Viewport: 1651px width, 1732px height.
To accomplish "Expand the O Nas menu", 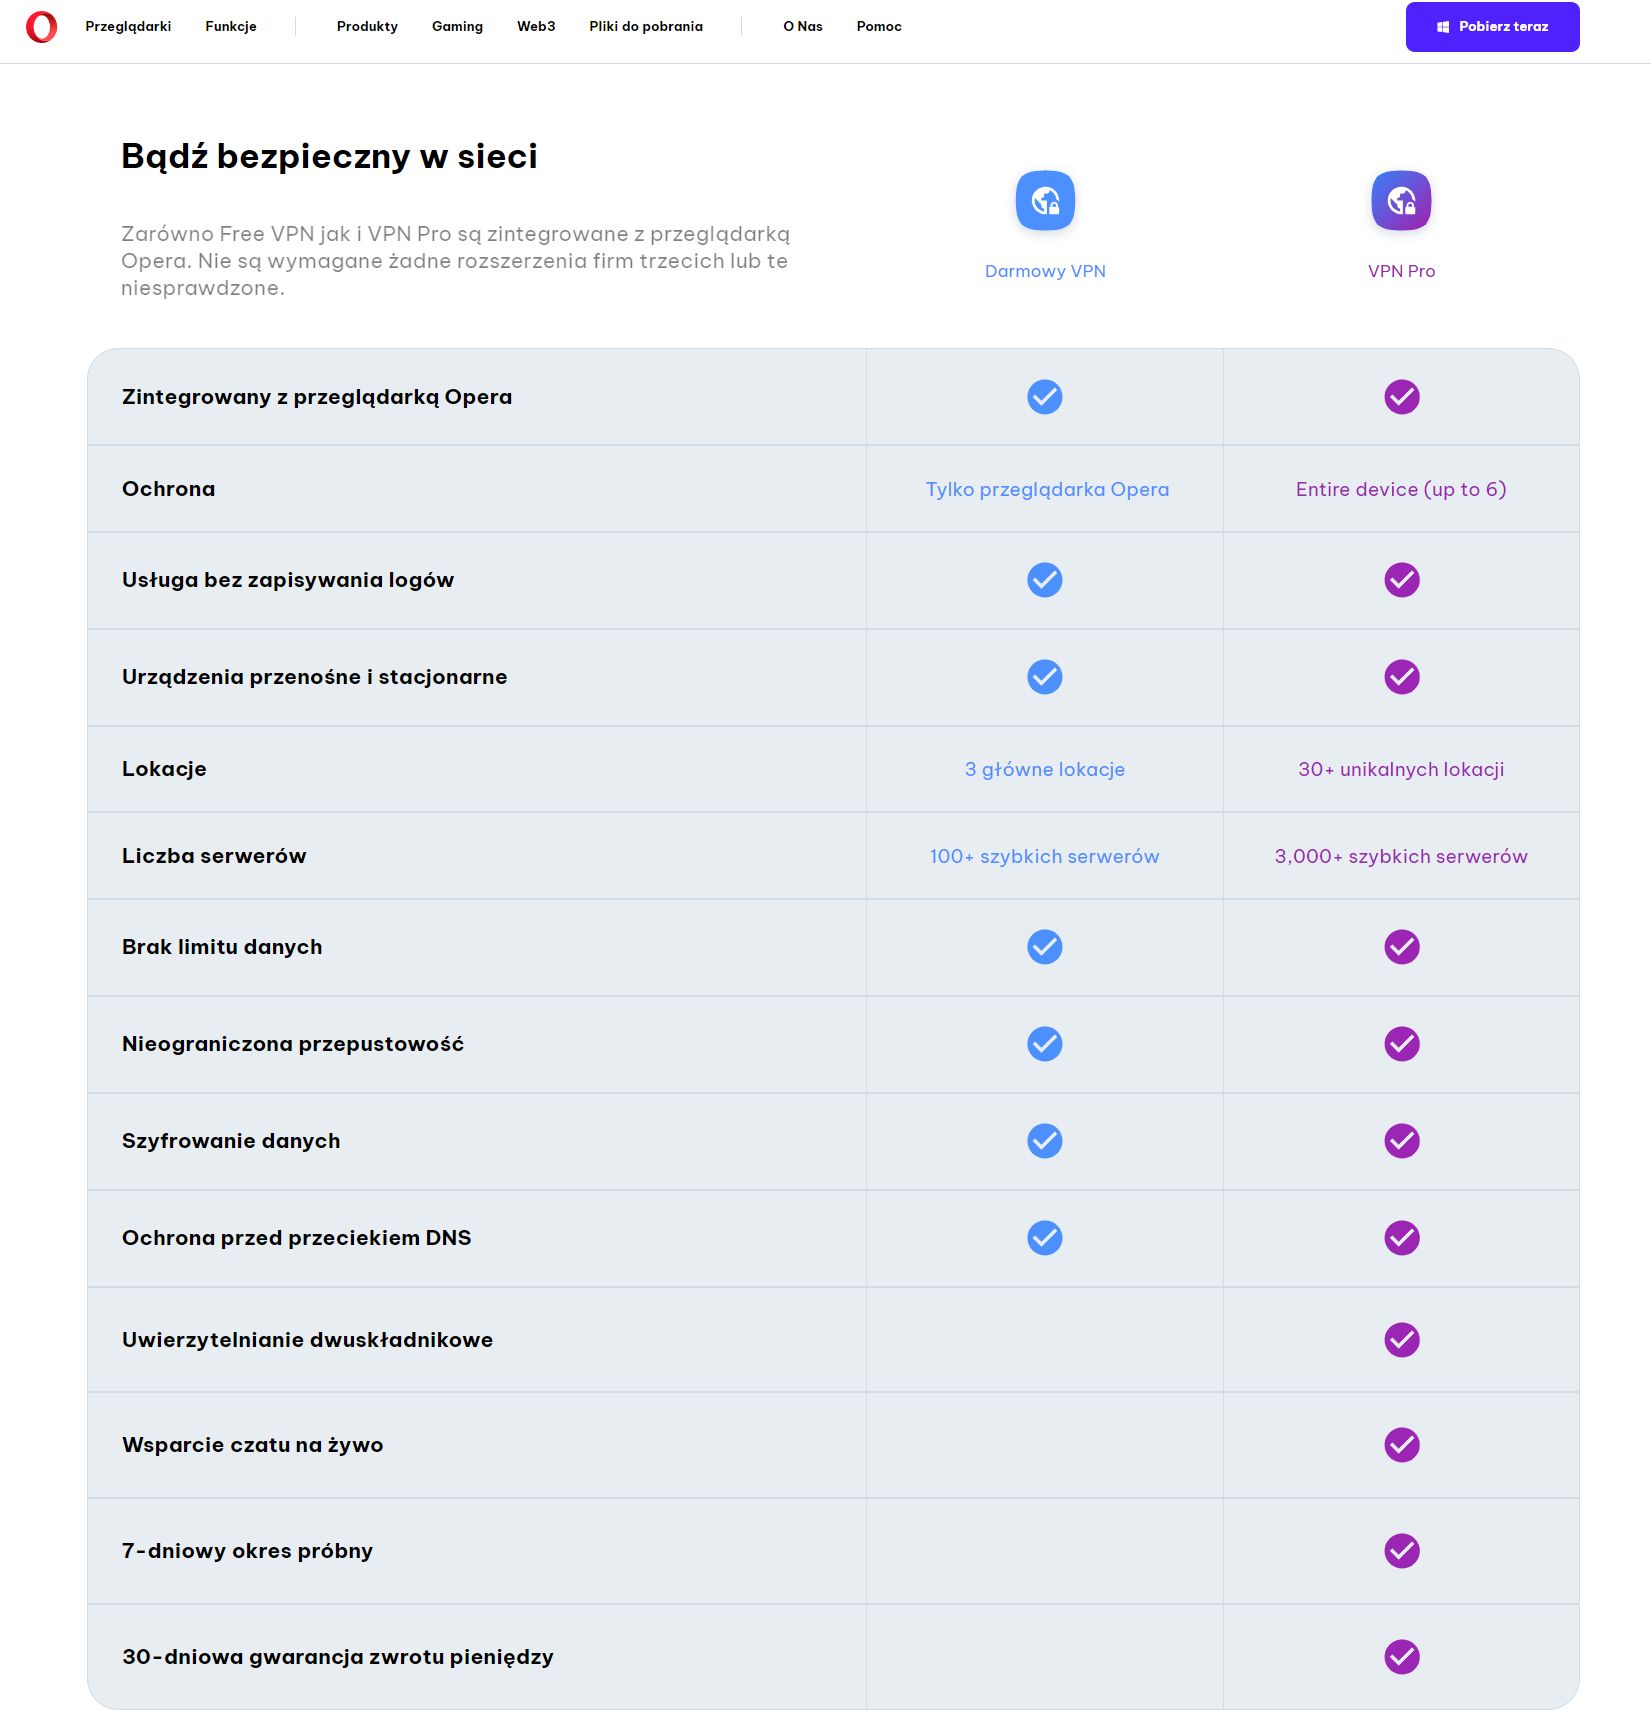I will pyautogui.click(x=803, y=27).
